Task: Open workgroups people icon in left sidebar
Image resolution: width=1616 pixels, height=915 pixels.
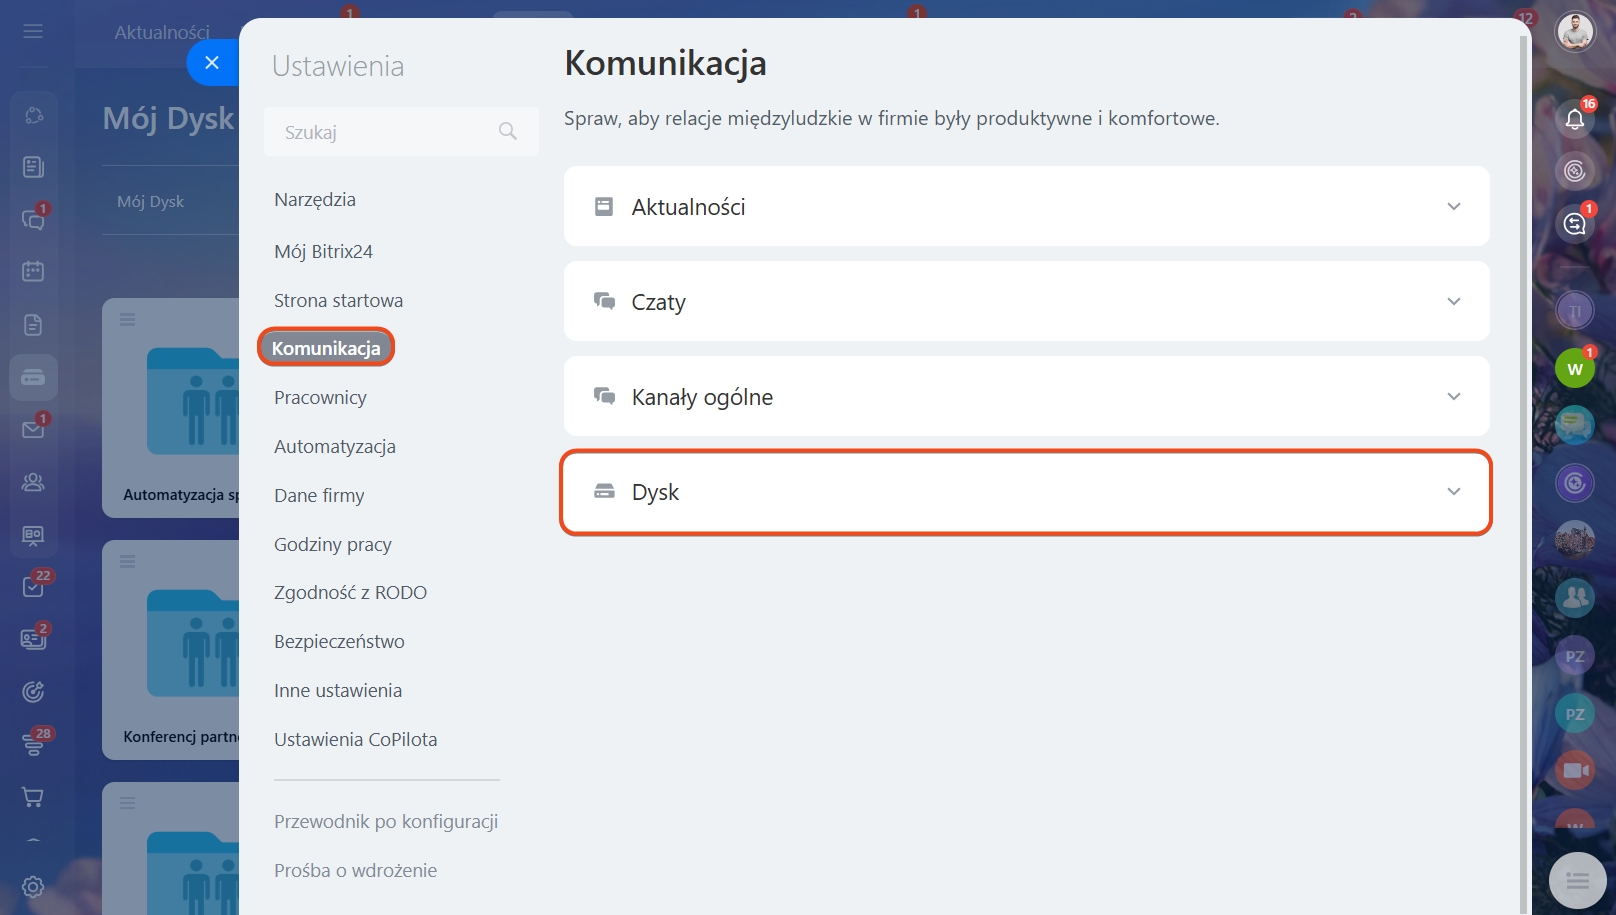Action: tap(33, 482)
